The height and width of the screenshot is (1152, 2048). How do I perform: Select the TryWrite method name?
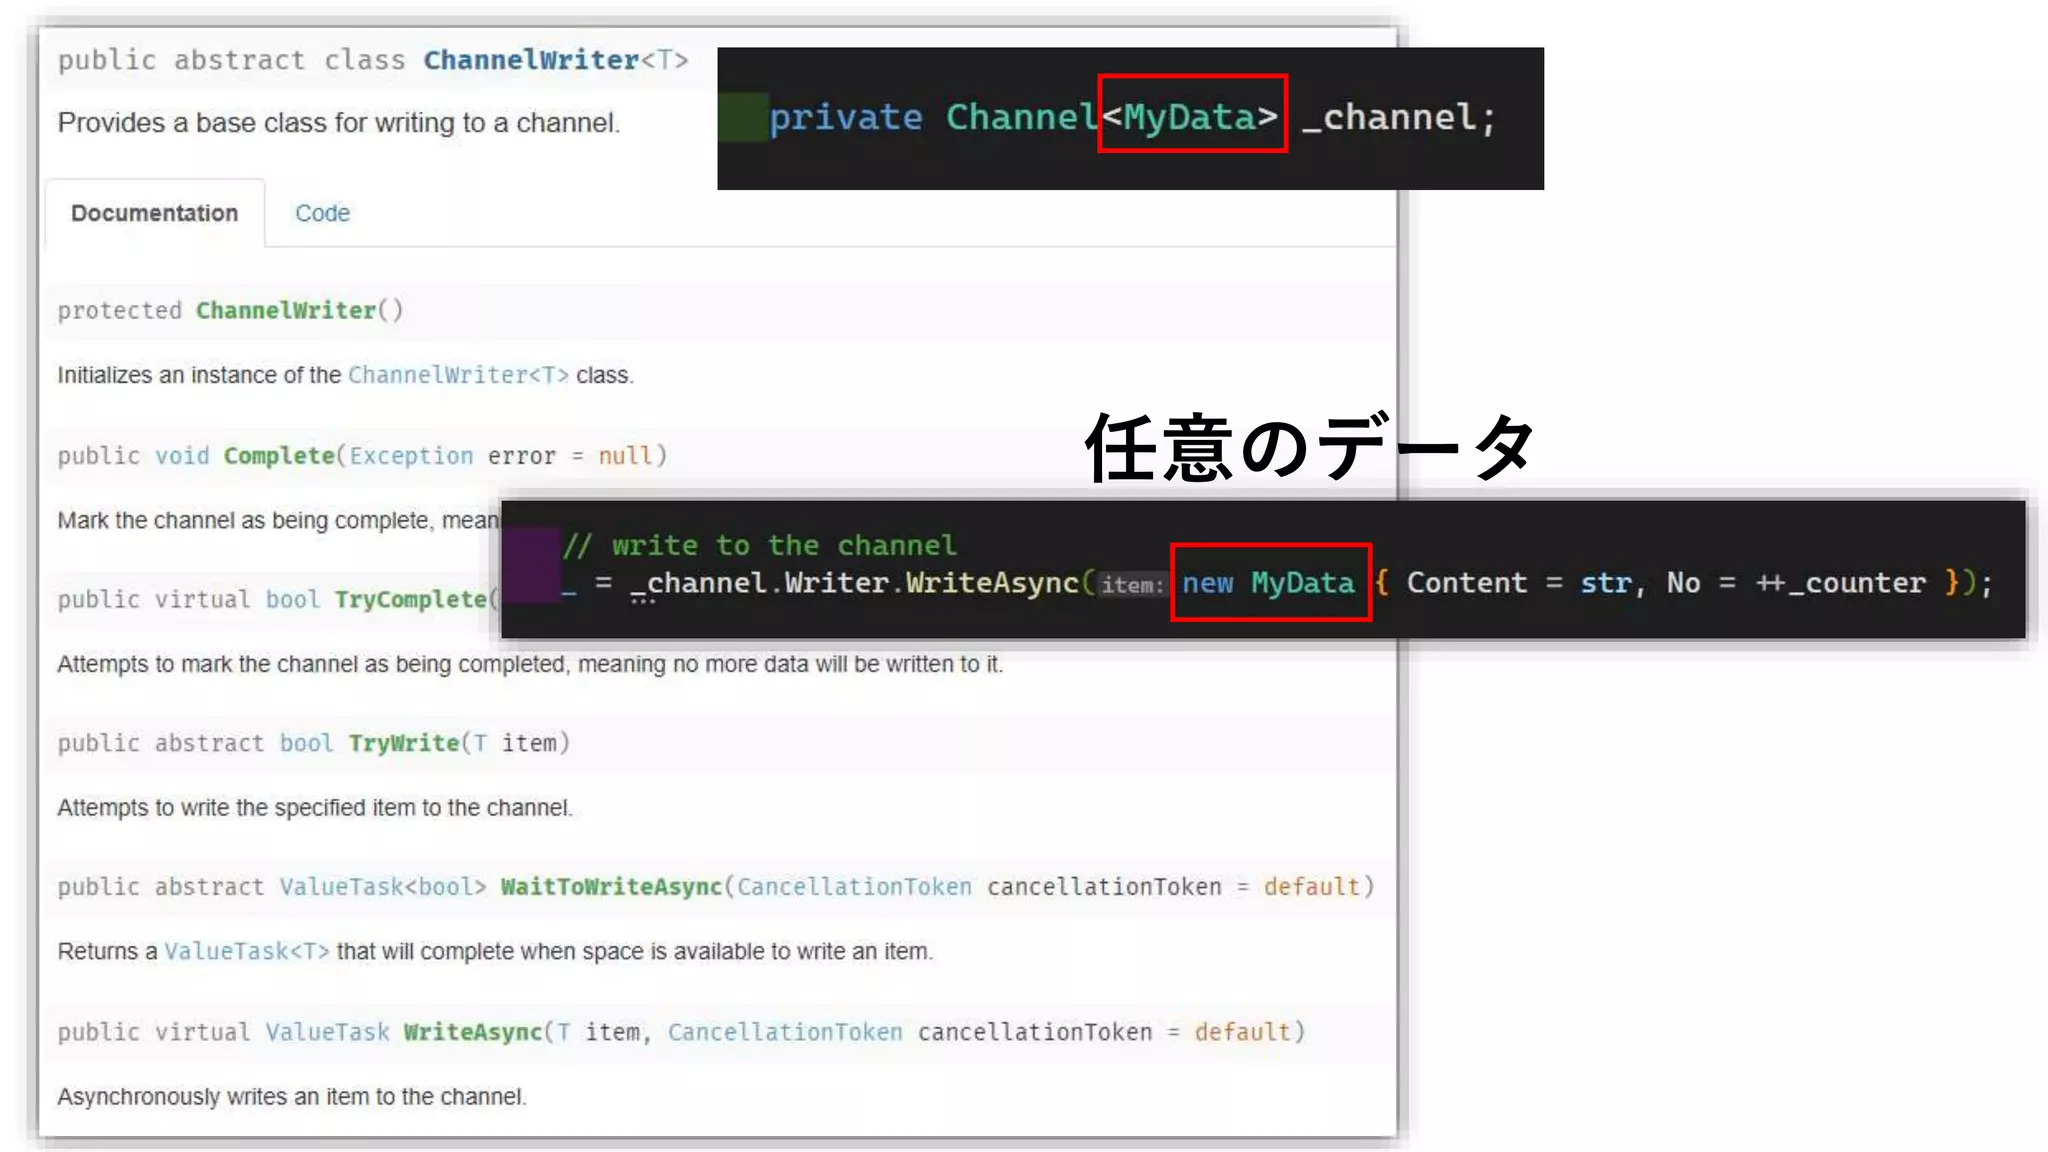point(403,743)
